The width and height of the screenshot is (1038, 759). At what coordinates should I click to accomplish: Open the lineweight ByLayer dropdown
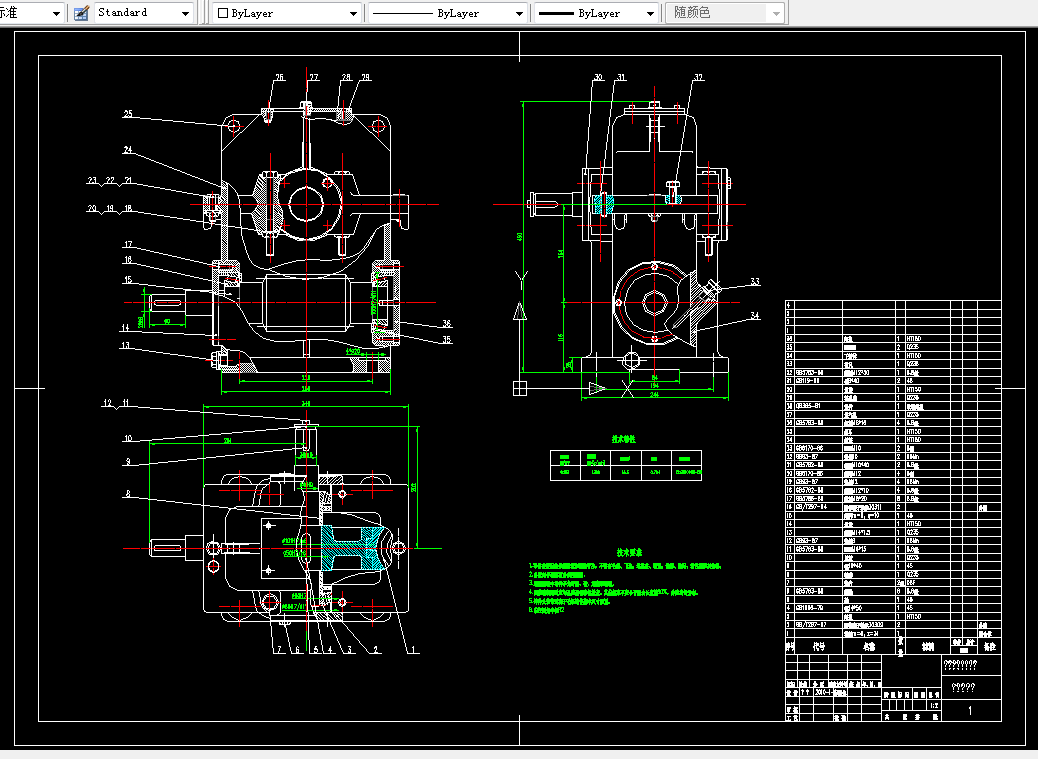click(596, 13)
